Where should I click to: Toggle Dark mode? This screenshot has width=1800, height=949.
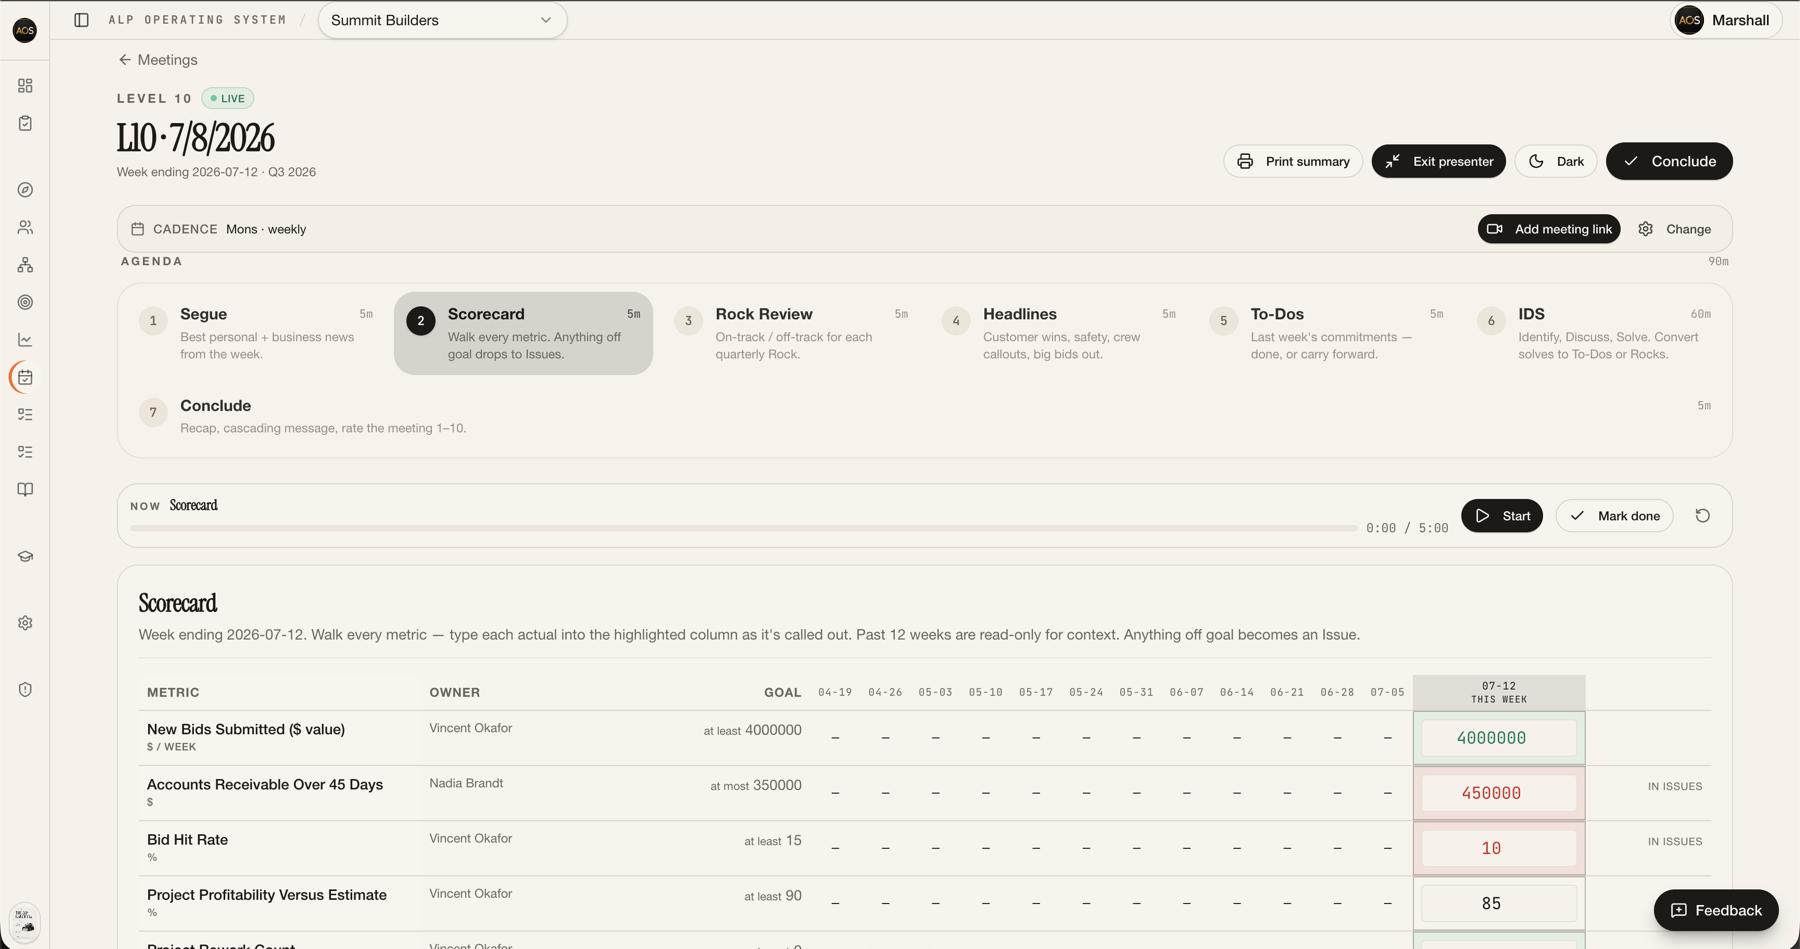[1556, 161]
